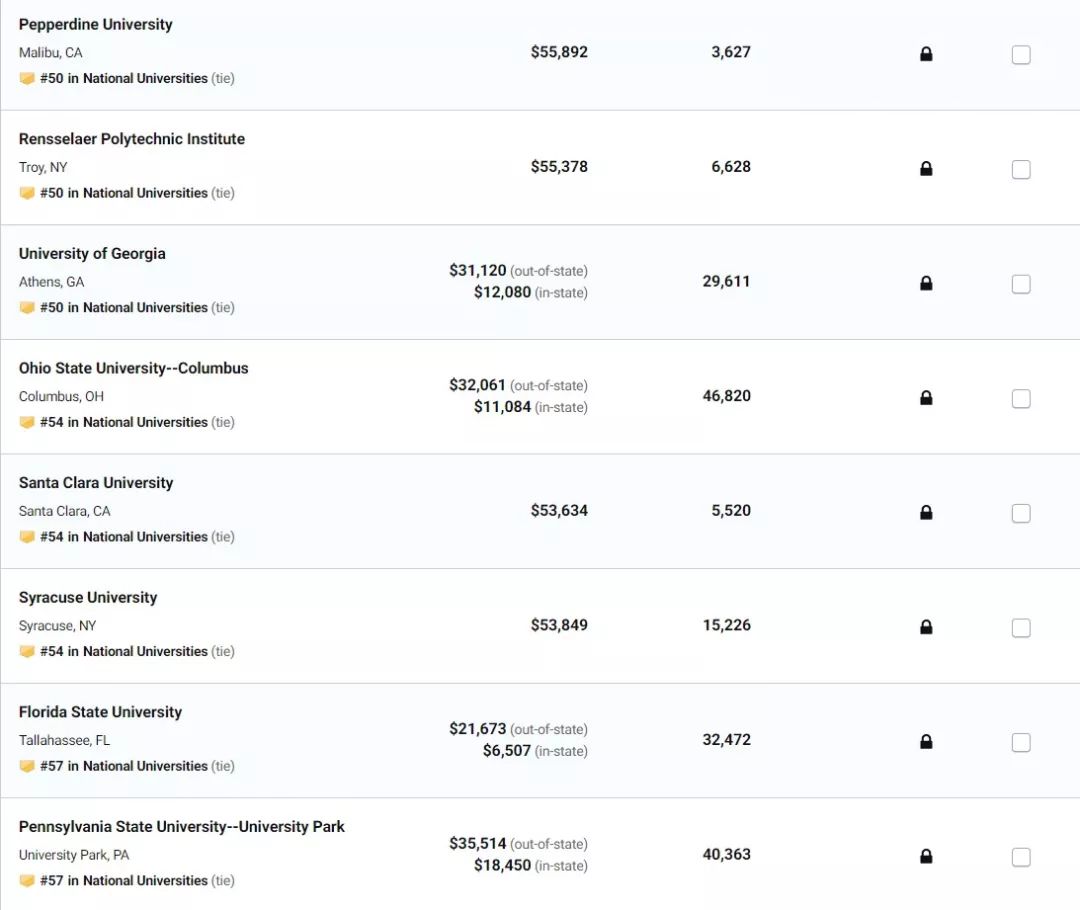Click the lock icon in Rensselaer Polytechnic row

926,168
